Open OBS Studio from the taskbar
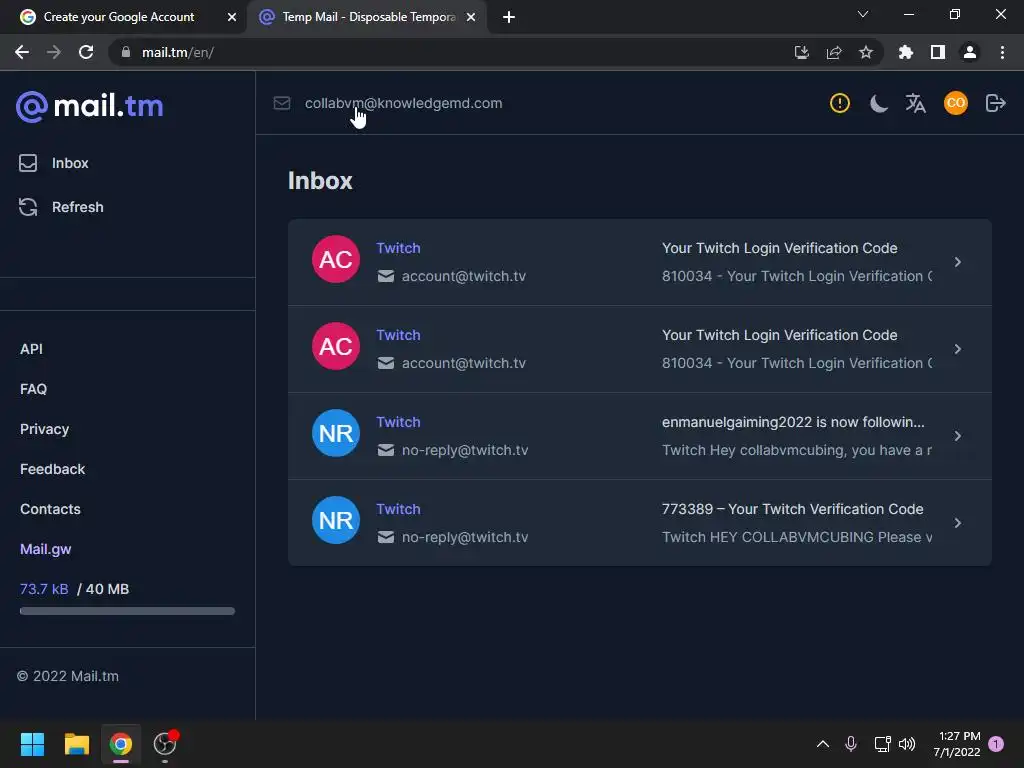 165,744
